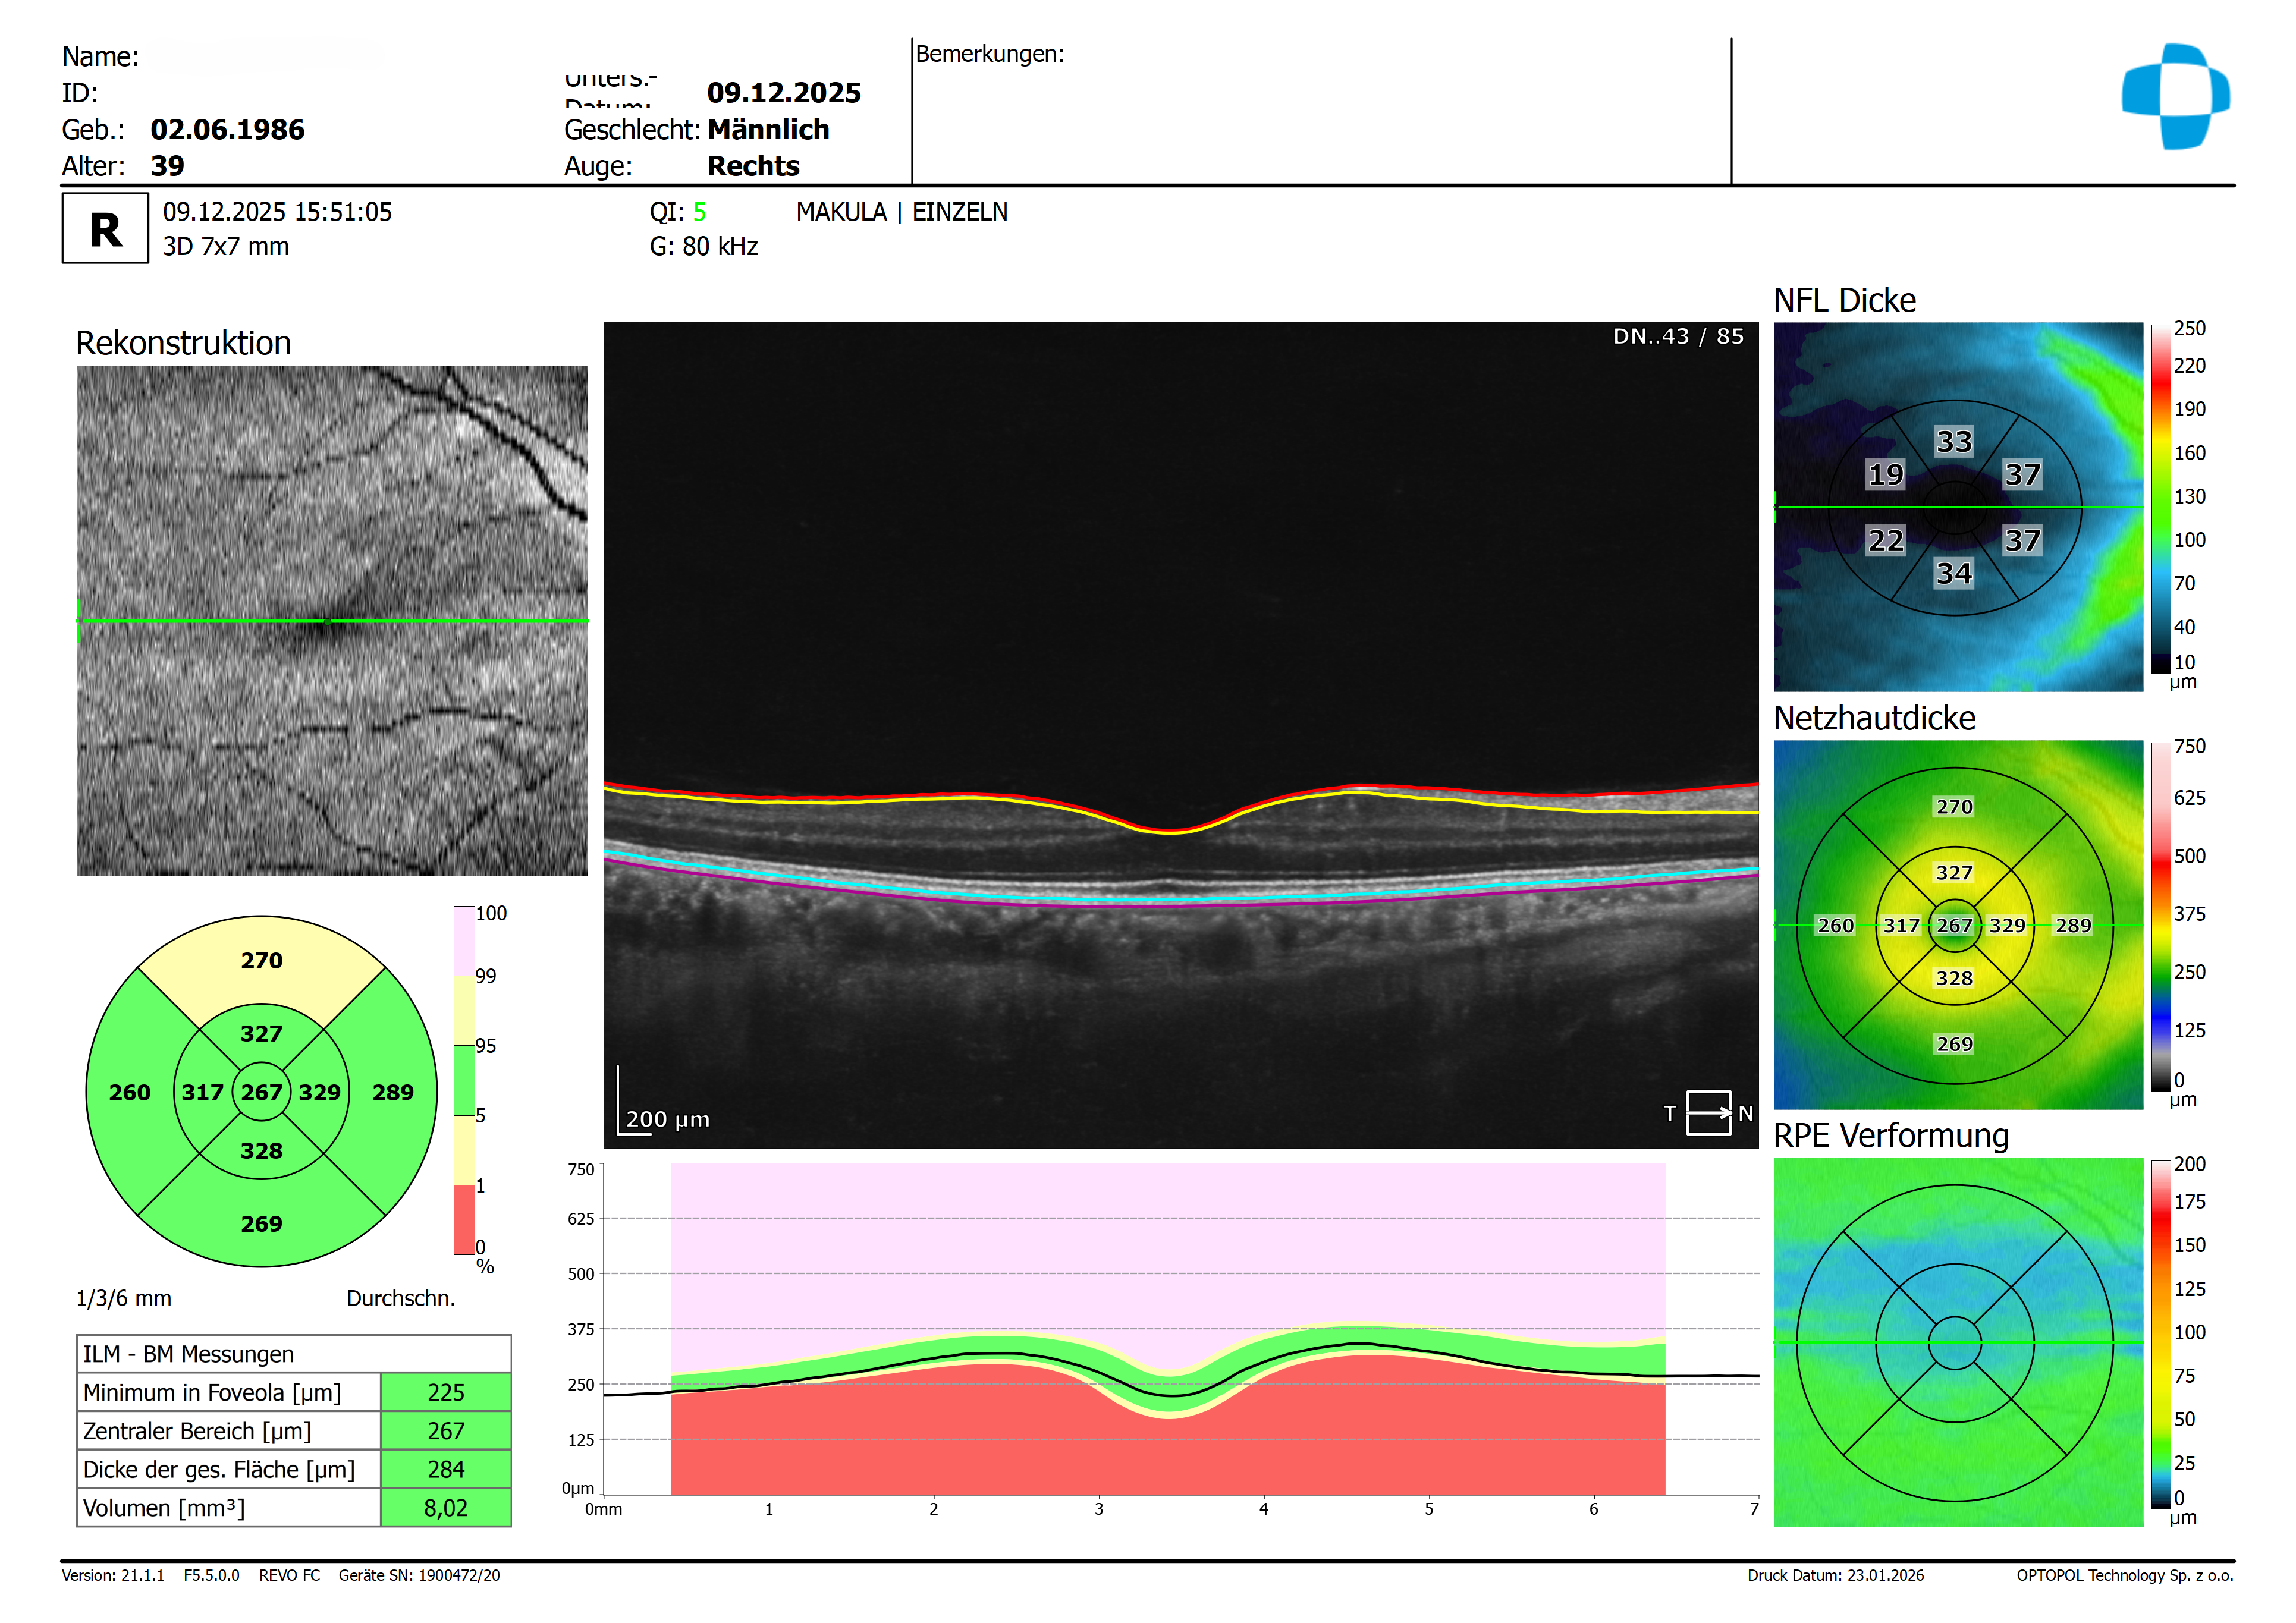Click the Minimum in Foveola value 225
This screenshot has height=1623, width=2296.
pos(445,1391)
